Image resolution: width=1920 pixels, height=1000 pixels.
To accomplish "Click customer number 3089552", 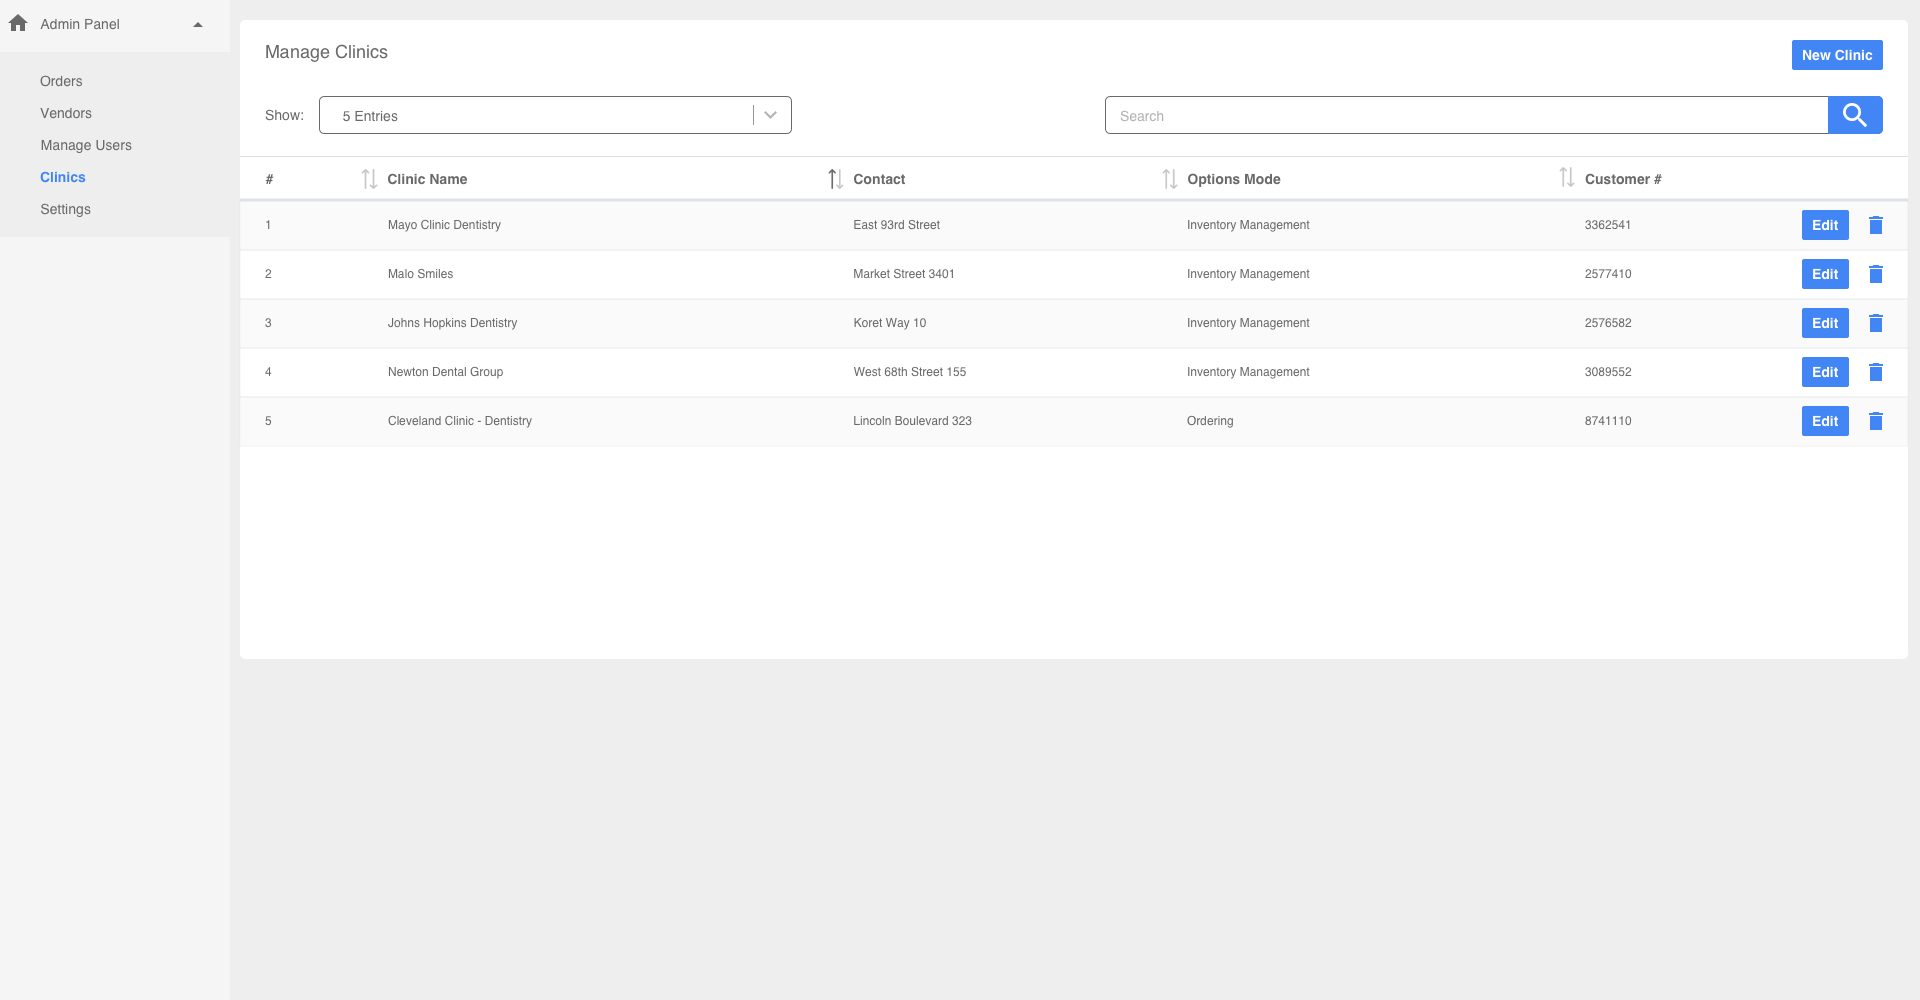I will (1608, 372).
